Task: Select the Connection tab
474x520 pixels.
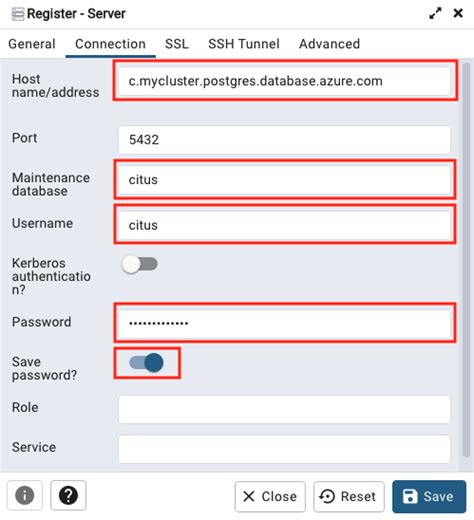Action: tap(110, 44)
